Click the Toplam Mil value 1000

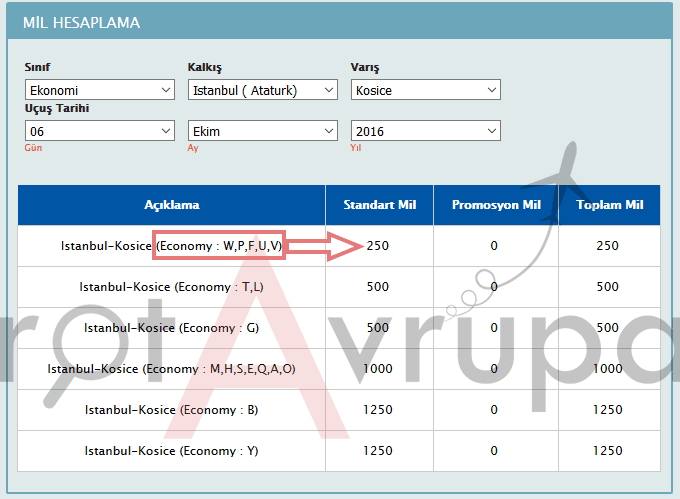pyautogui.click(x=607, y=369)
